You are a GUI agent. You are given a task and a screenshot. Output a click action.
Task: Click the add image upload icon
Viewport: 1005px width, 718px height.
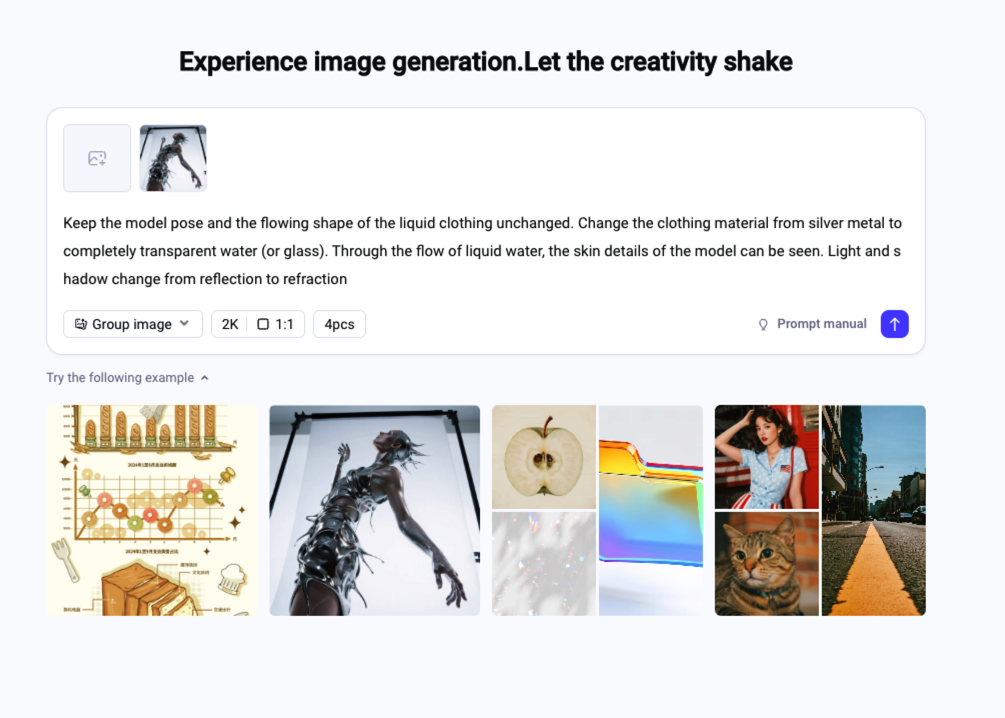coord(97,158)
